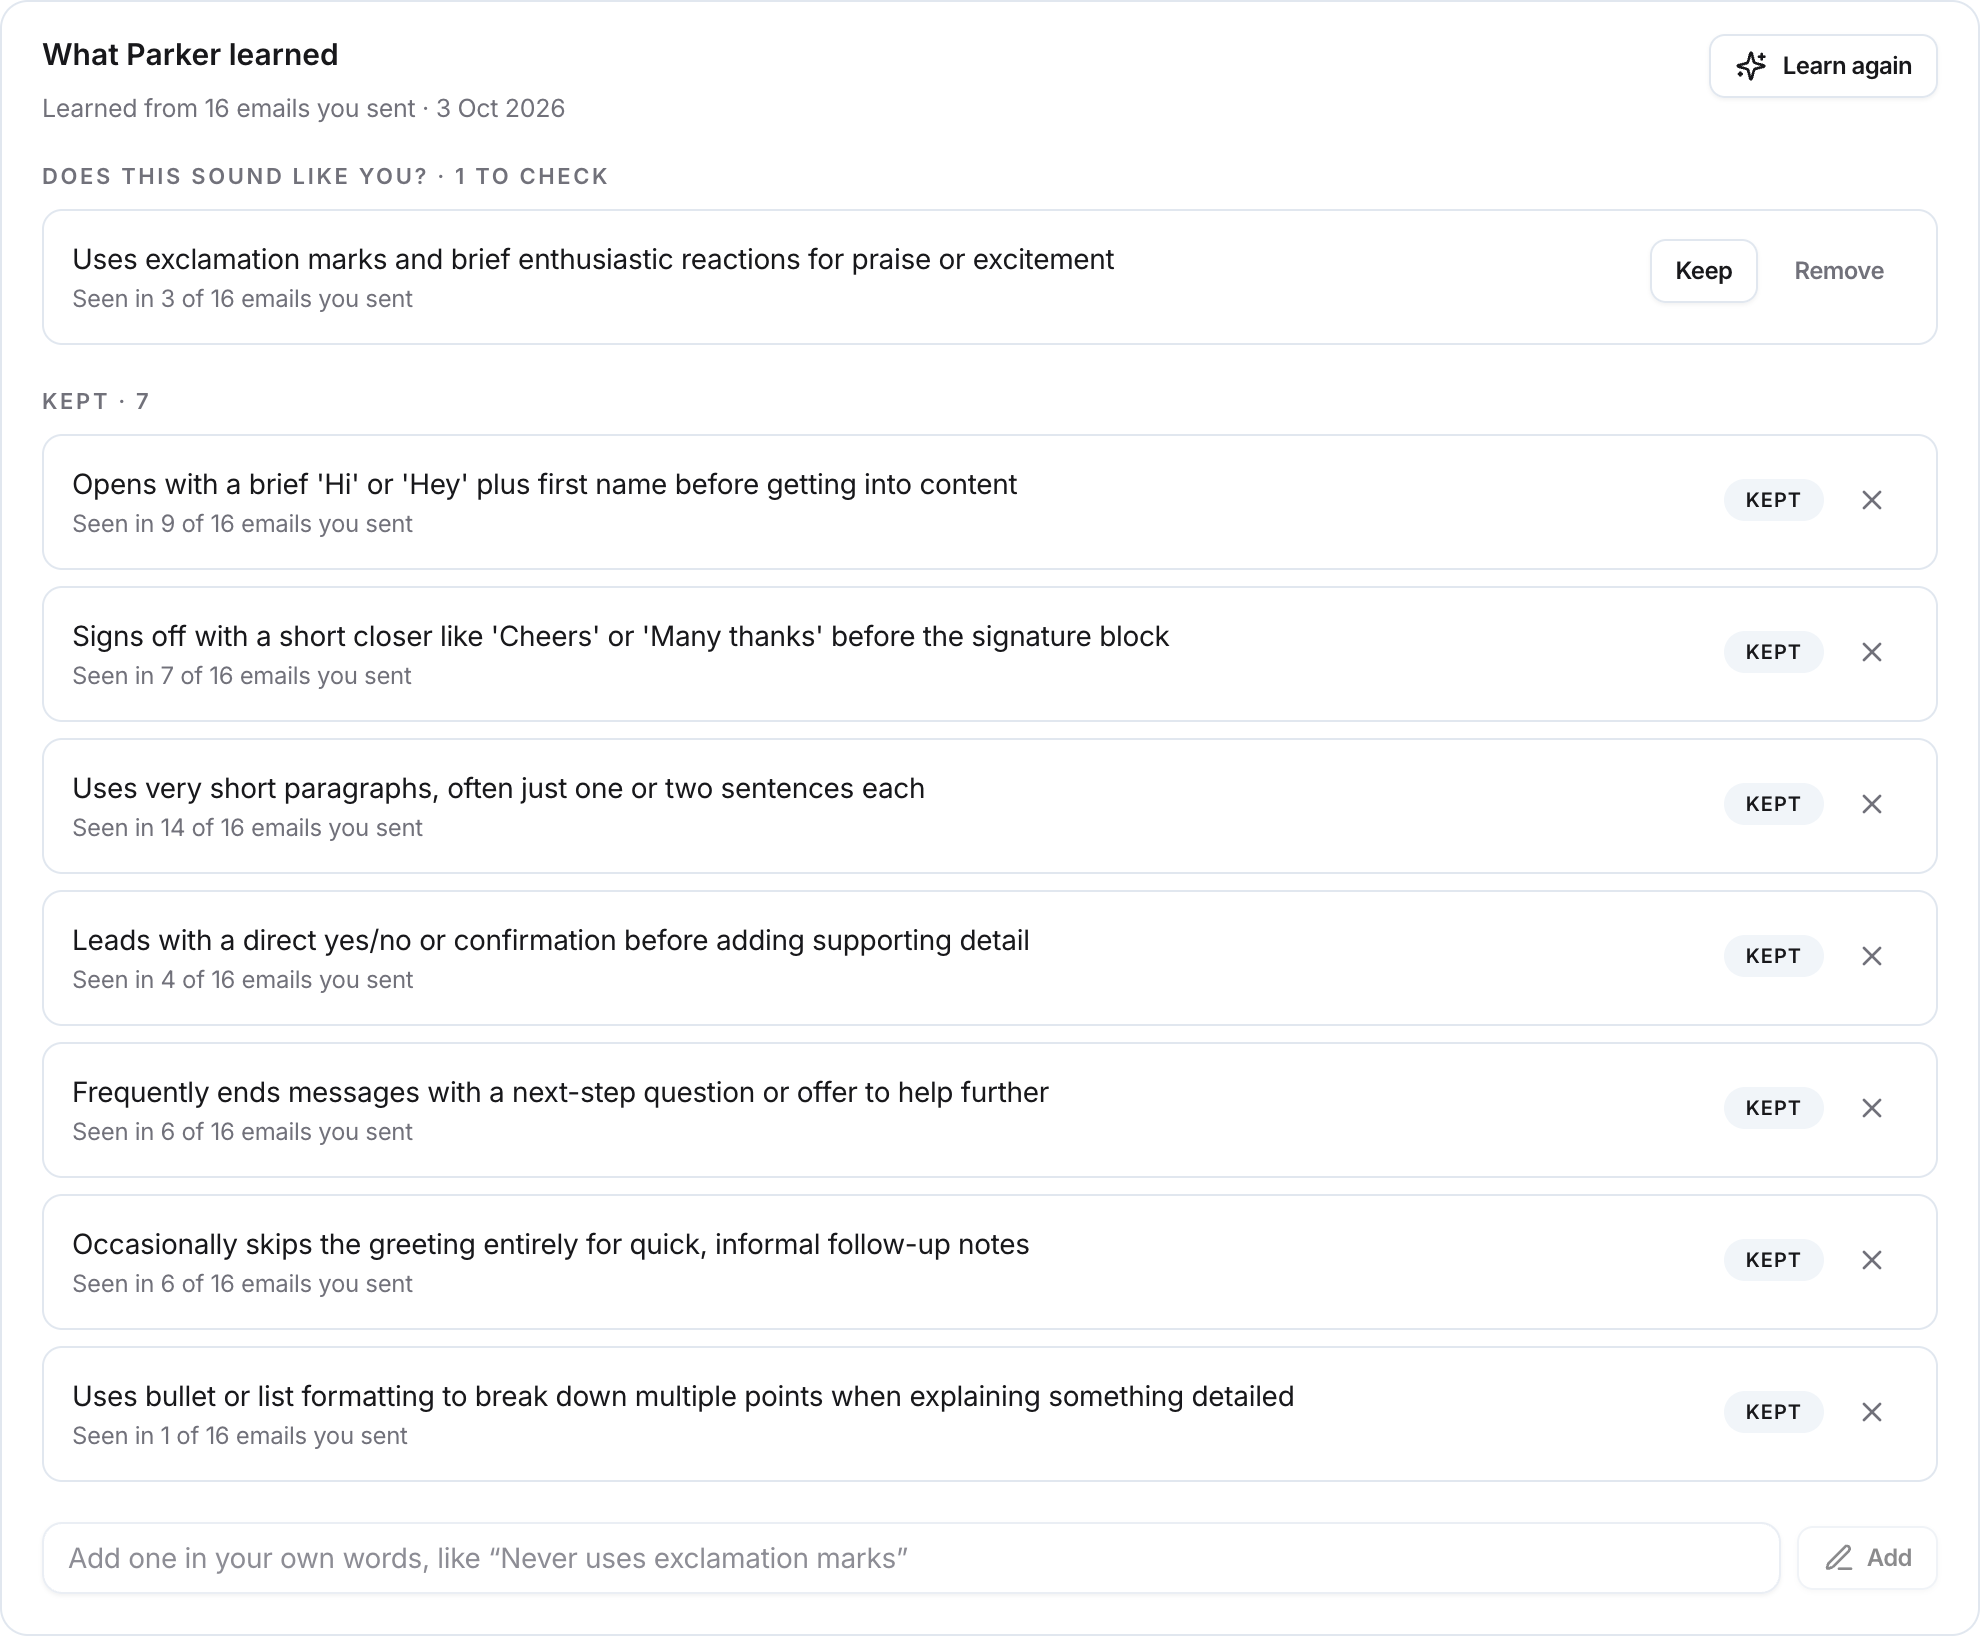The image size is (1980, 1638).
Task: Delete the bullet formatting rule with X
Action: tap(1872, 1412)
